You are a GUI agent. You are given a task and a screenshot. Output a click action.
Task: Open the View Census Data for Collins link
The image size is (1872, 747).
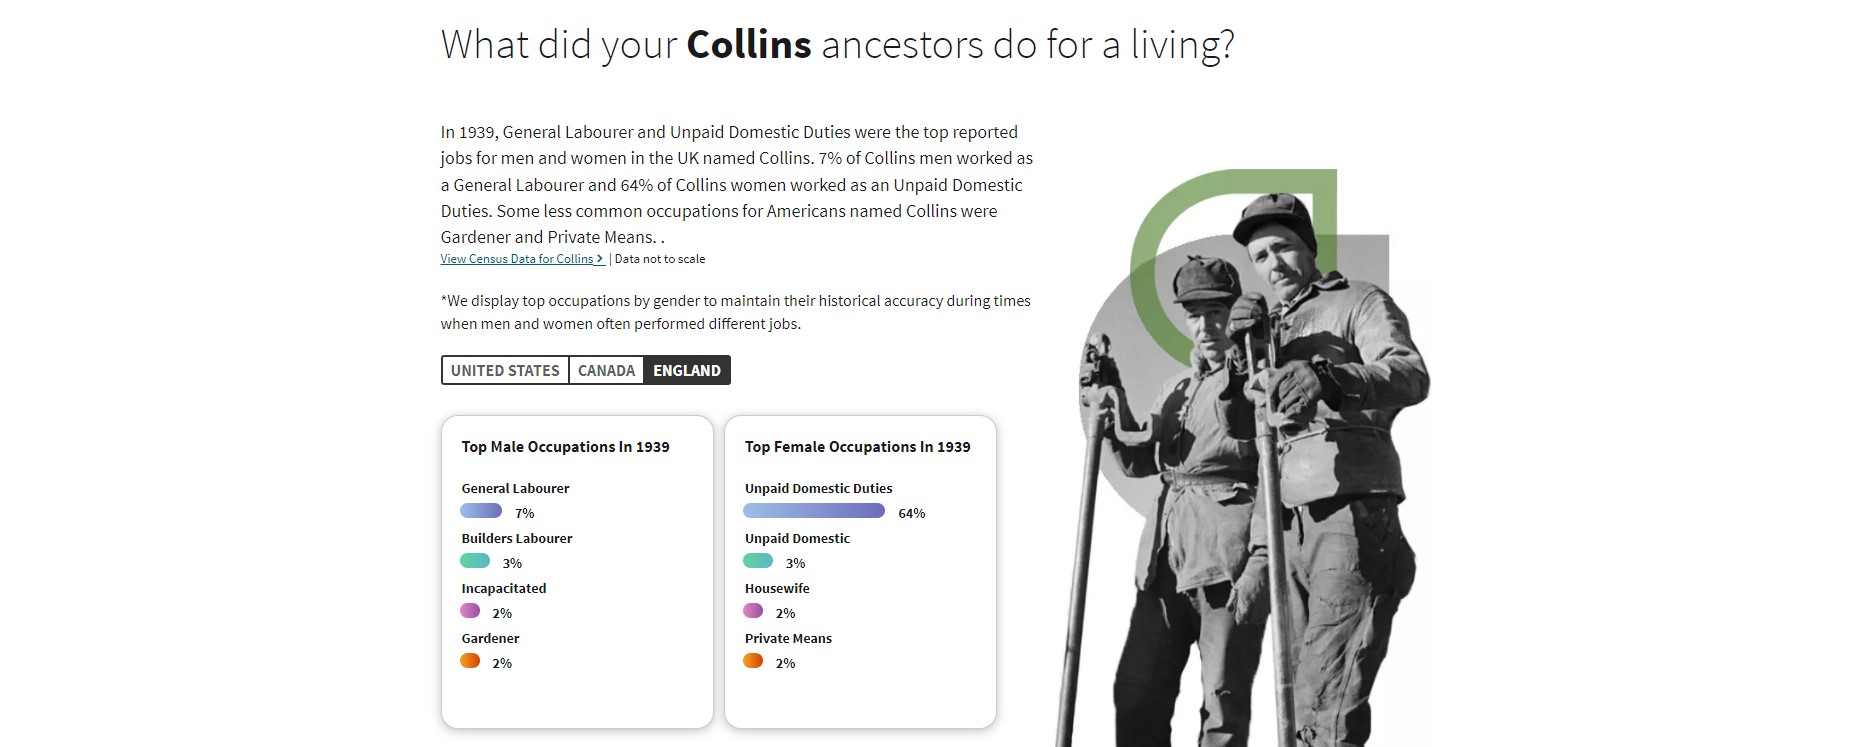point(515,259)
